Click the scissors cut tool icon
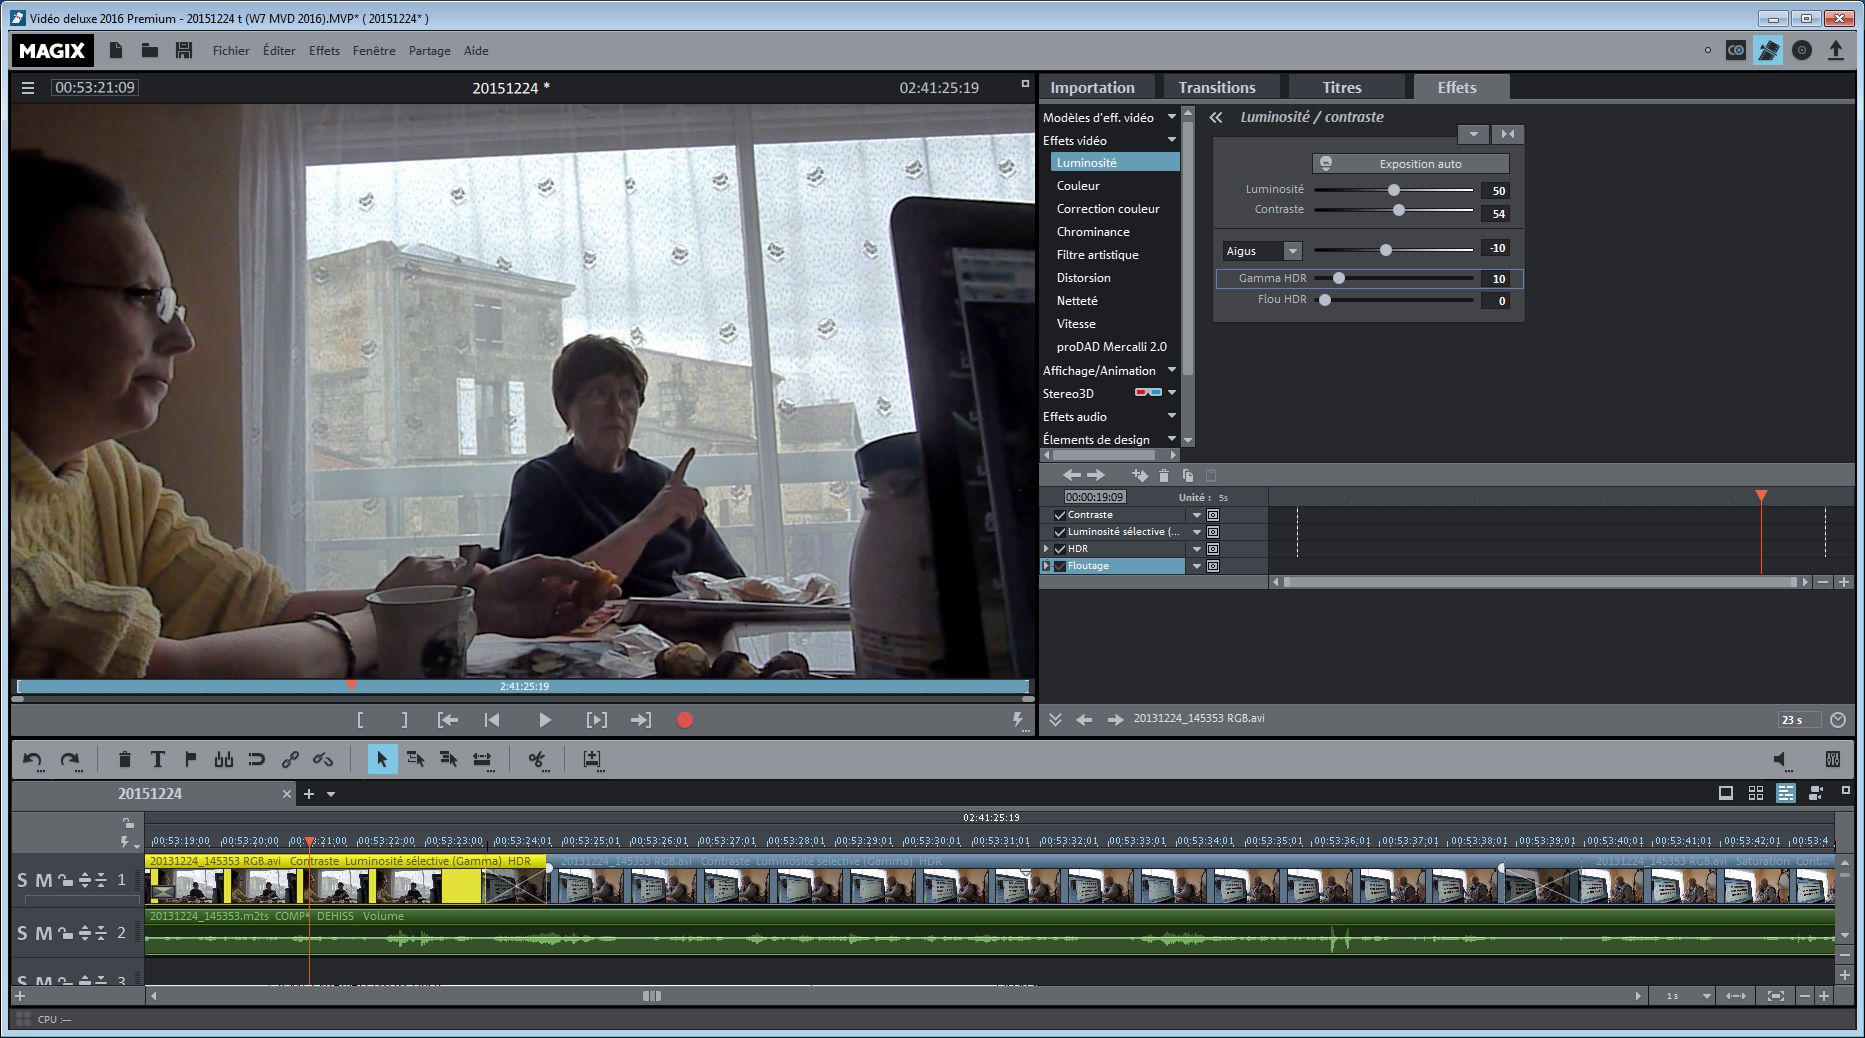This screenshot has height=1038, width=1865. [537, 760]
